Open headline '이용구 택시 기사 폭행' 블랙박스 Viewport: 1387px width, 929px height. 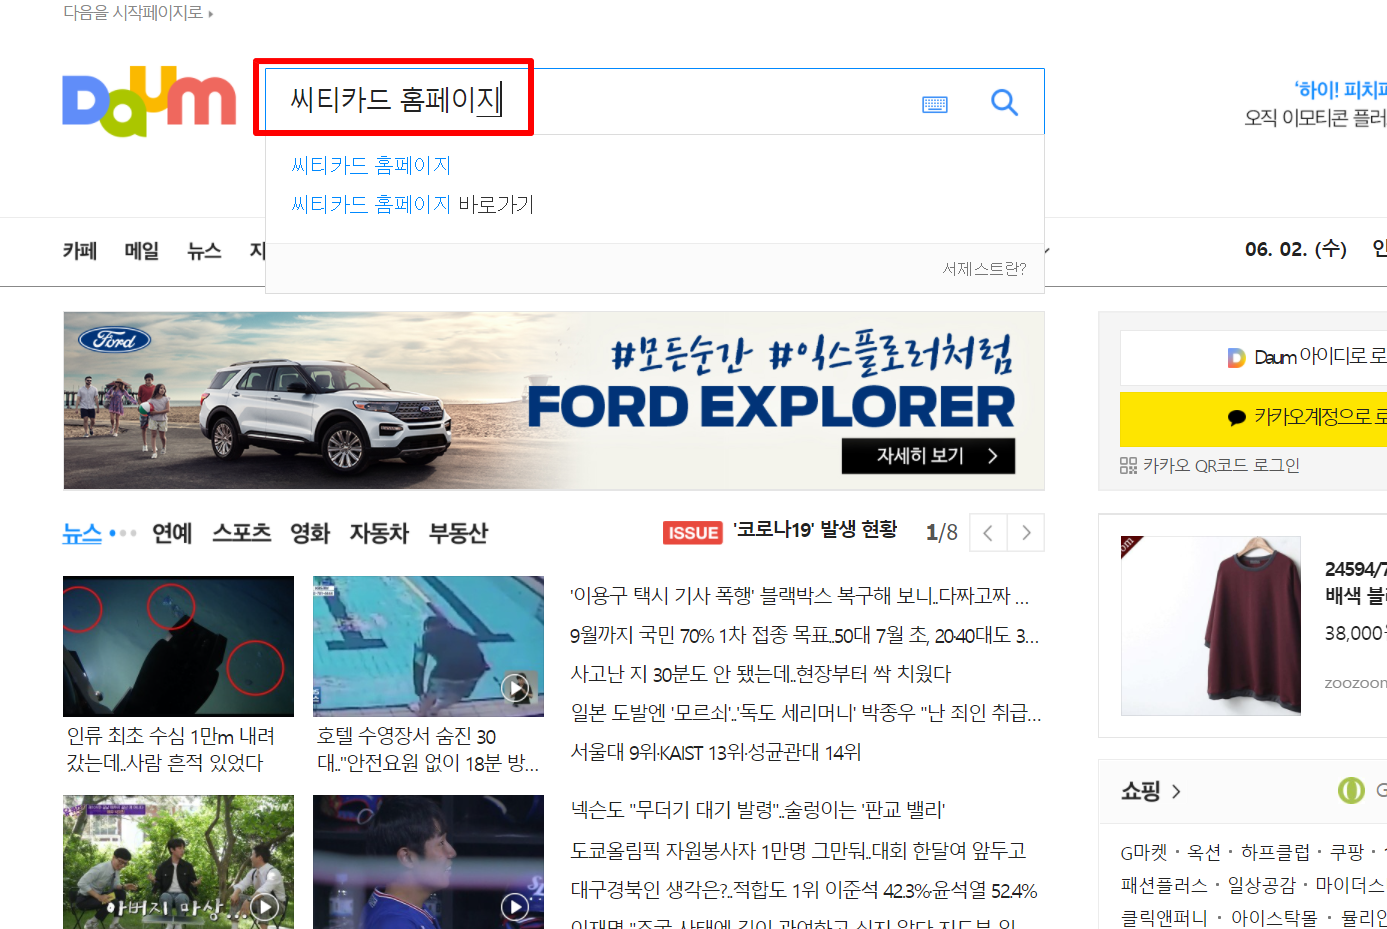click(799, 596)
